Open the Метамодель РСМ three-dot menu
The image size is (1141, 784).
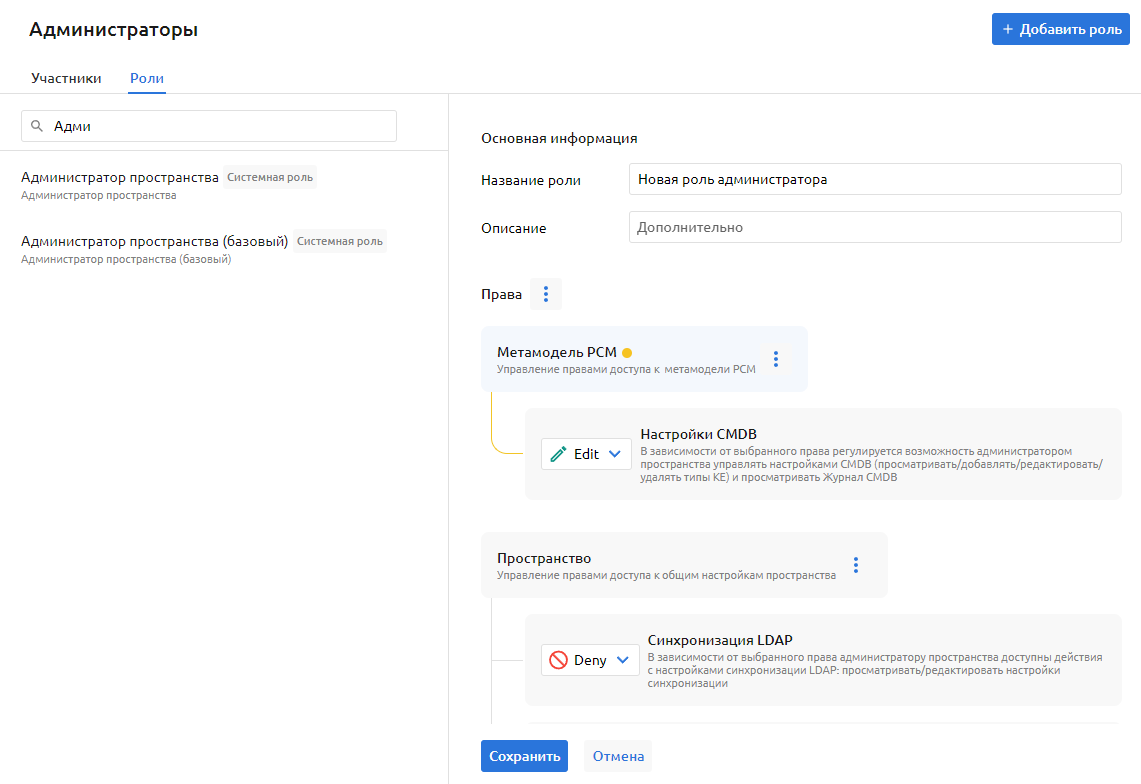[775, 359]
